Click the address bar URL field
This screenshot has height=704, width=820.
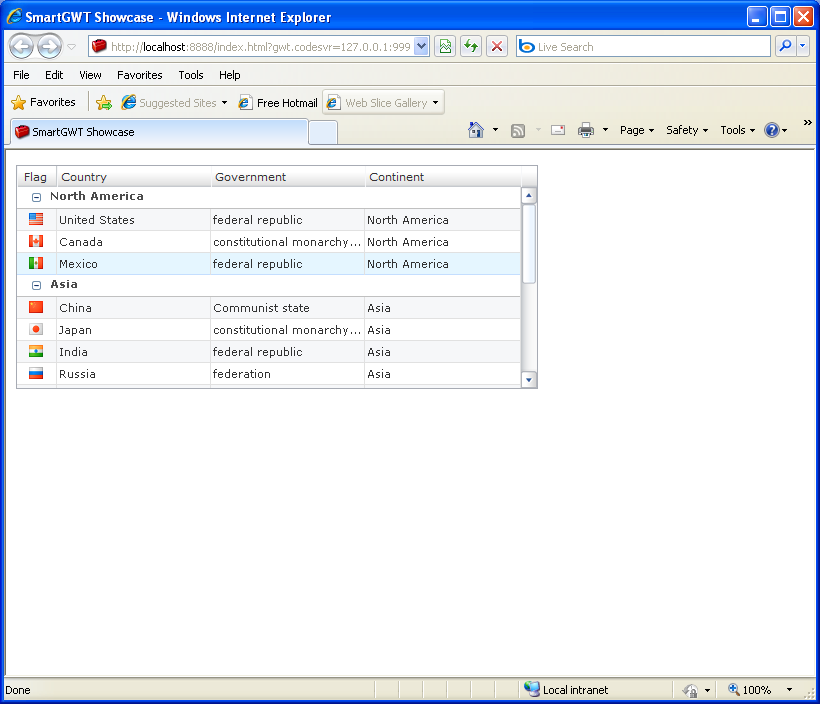[253, 47]
